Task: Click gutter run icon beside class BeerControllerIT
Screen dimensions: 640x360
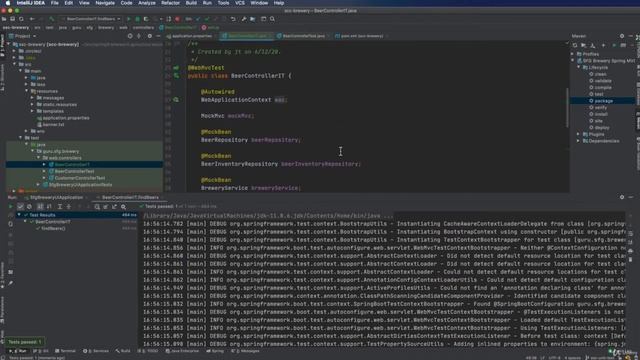Action: pyautogui.click(x=176, y=76)
